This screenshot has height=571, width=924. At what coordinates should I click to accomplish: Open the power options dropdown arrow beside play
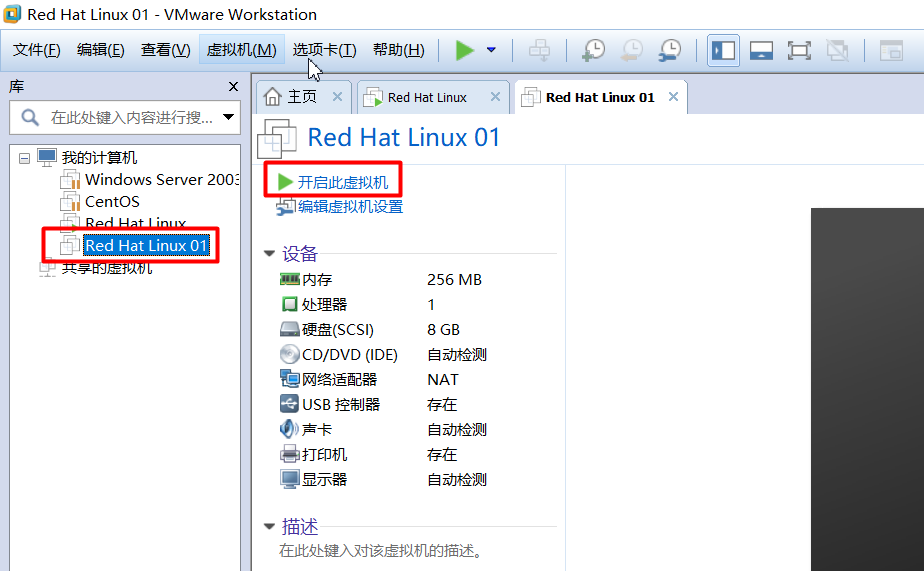491,50
